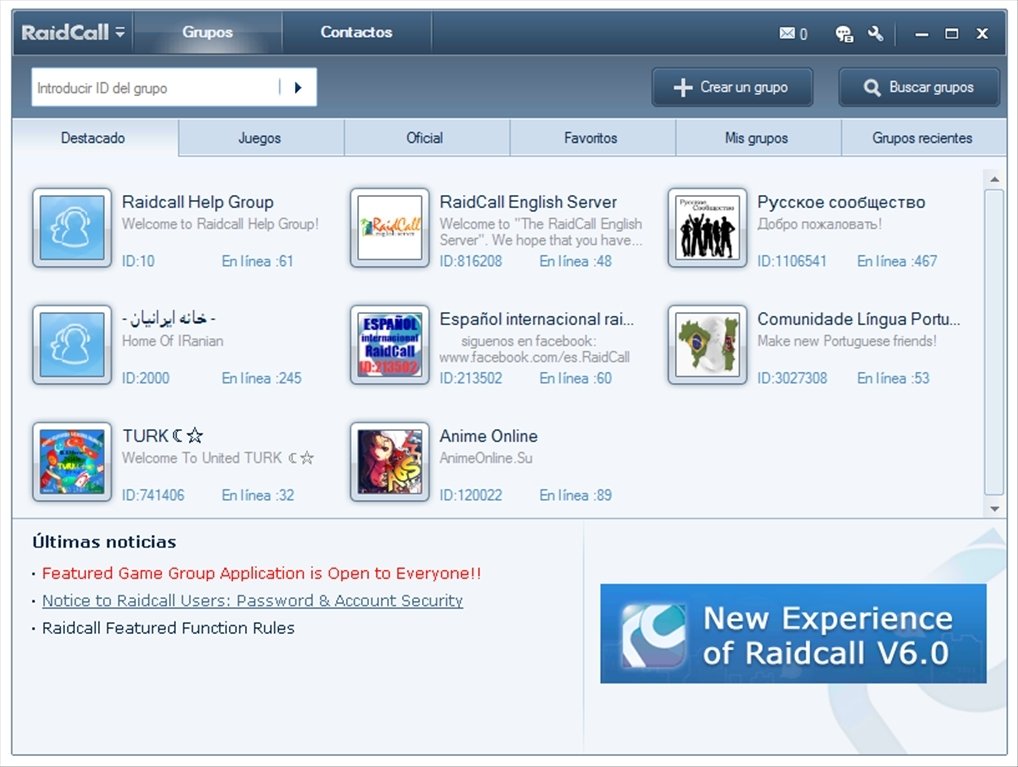1018x767 pixels.
Task: Click the En línea :89 count
Action: coord(576,495)
